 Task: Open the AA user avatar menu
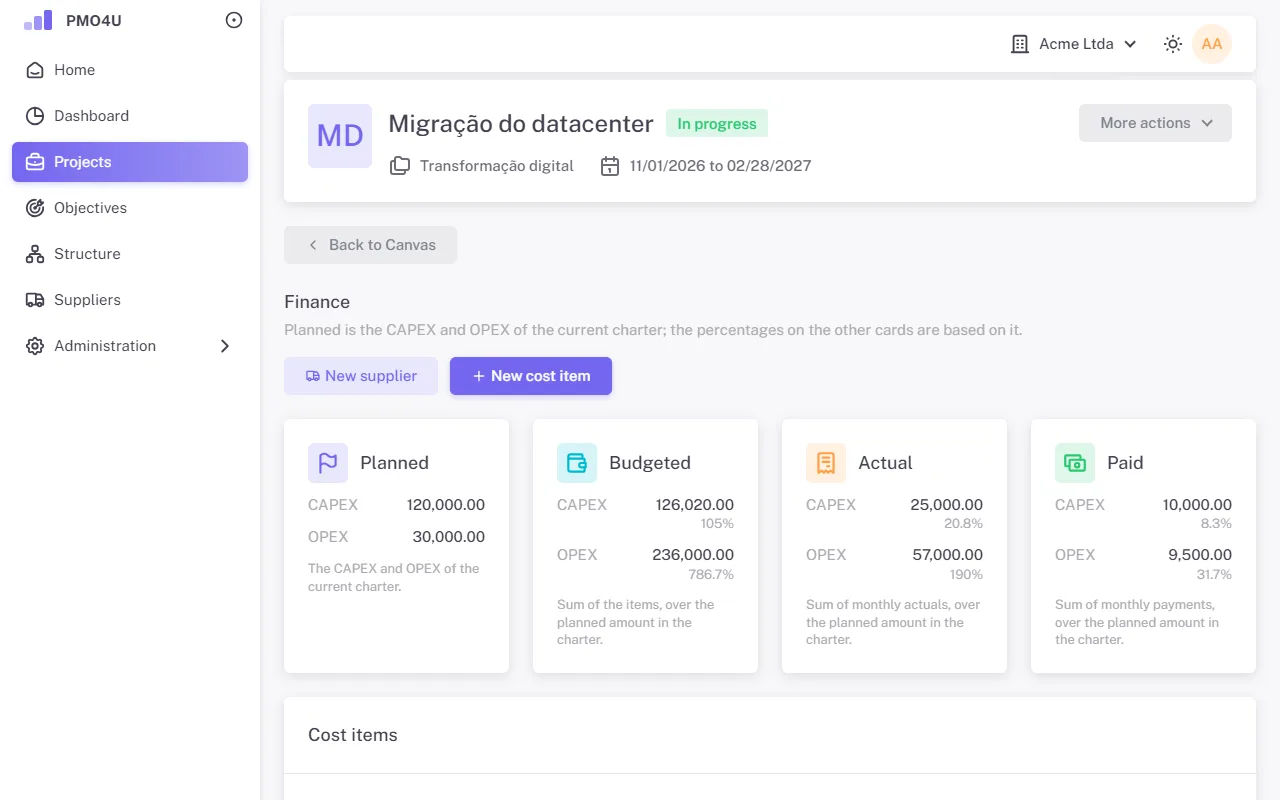point(1212,44)
